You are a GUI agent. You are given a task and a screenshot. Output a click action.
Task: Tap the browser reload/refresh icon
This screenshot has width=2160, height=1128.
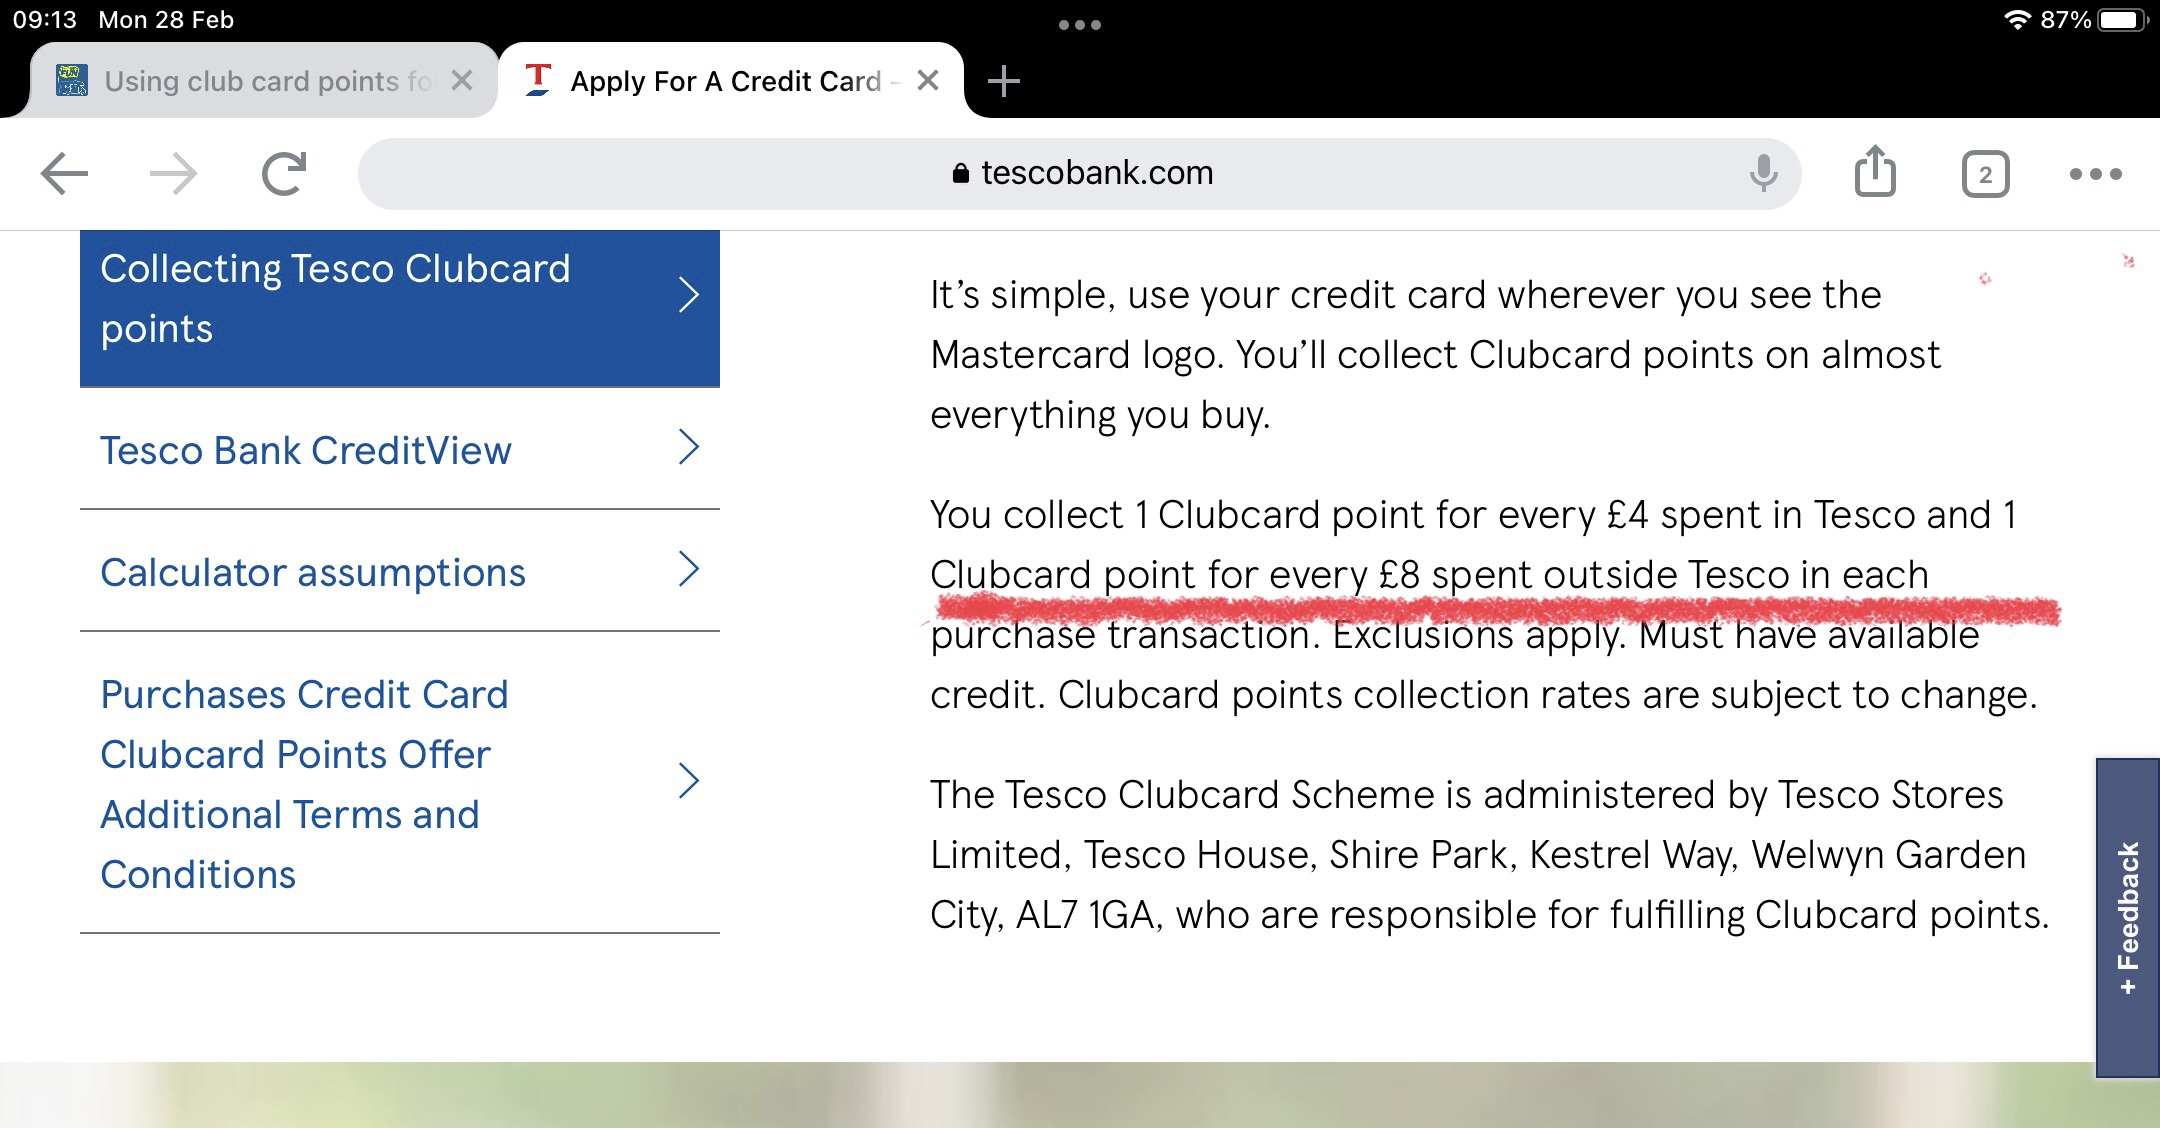284,173
